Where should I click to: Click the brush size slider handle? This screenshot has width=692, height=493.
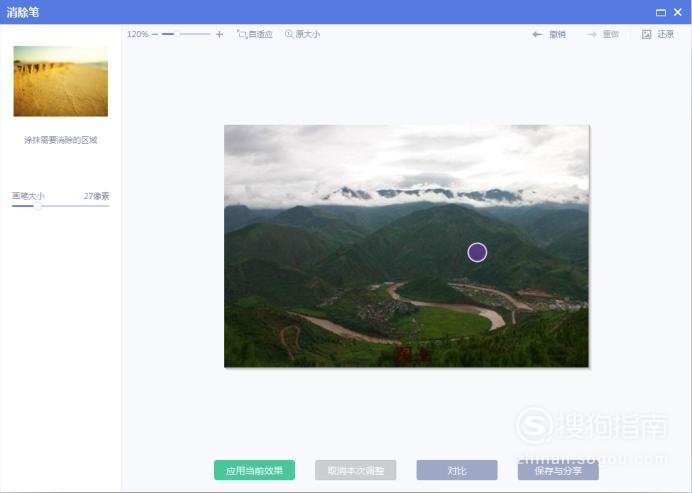coord(38,206)
